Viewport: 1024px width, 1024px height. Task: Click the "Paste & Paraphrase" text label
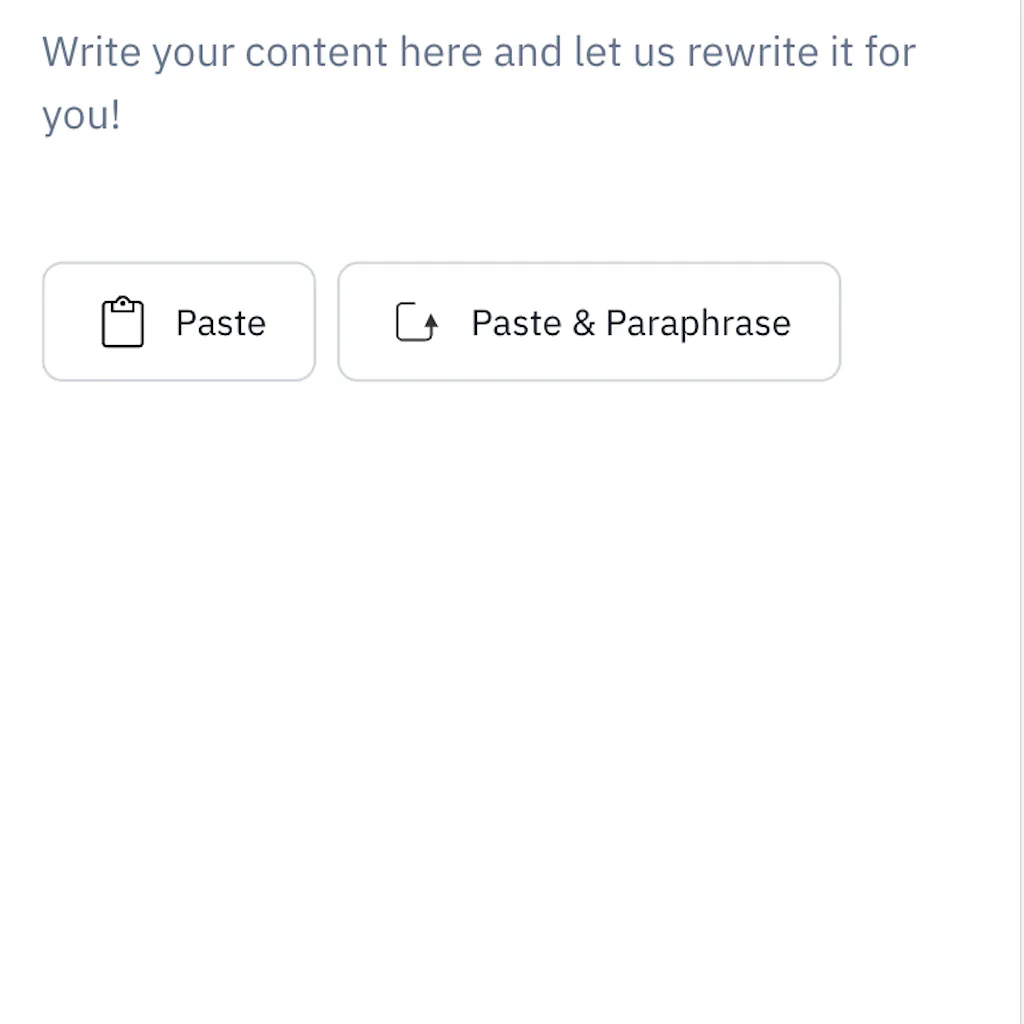click(631, 323)
